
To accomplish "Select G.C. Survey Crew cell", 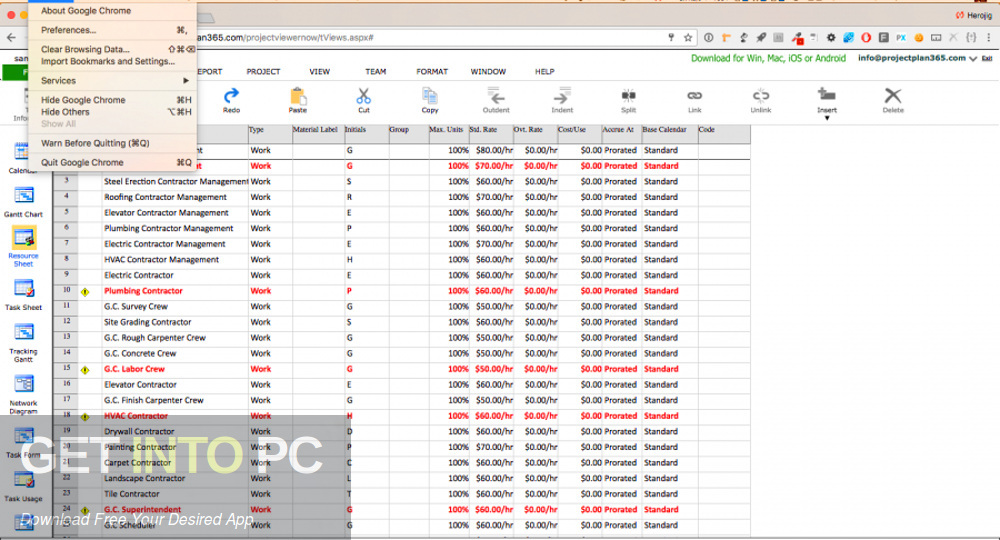I will (x=175, y=307).
